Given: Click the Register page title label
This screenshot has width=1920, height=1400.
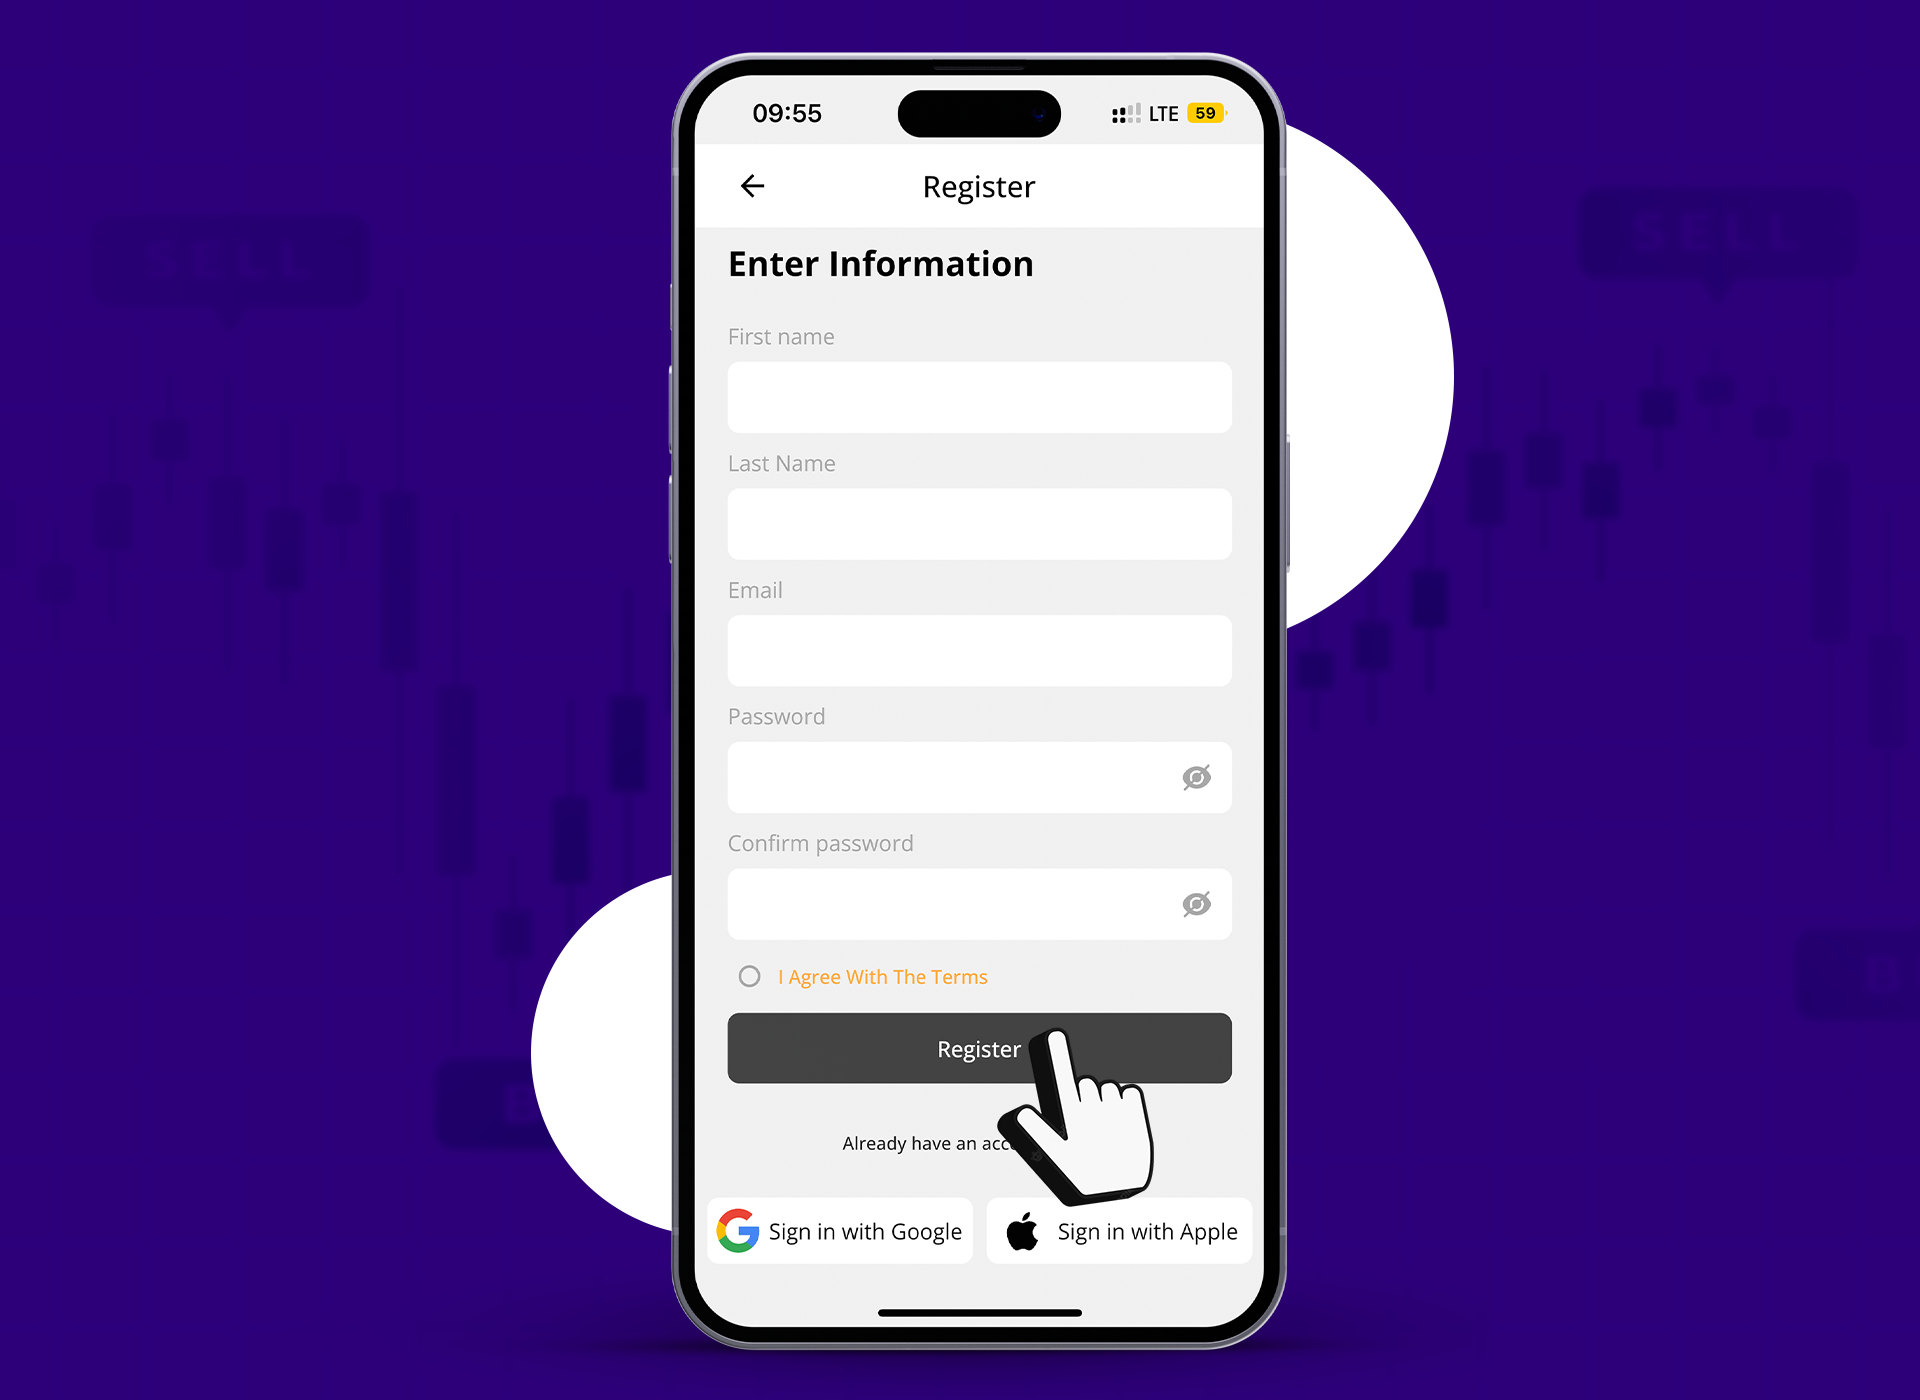Looking at the screenshot, I should pos(978,185).
